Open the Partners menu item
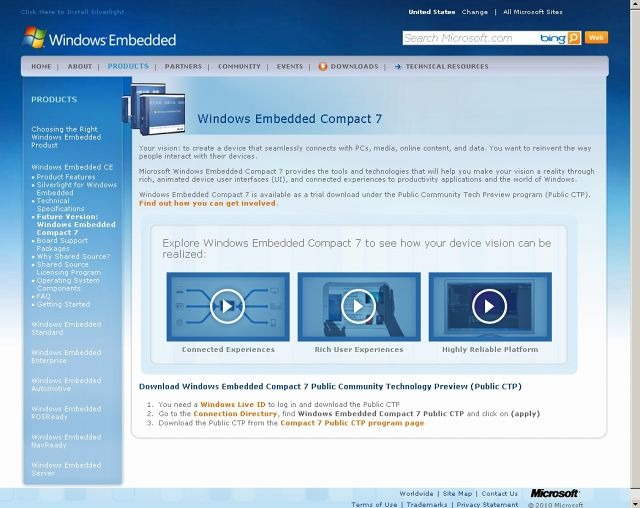640x508 pixels. [183, 67]
